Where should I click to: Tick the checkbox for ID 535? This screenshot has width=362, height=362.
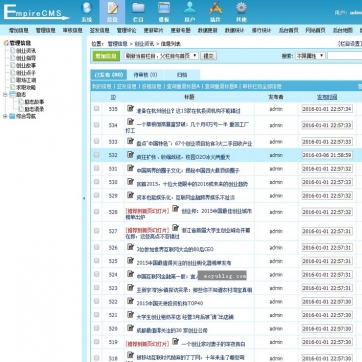(97, 108)
